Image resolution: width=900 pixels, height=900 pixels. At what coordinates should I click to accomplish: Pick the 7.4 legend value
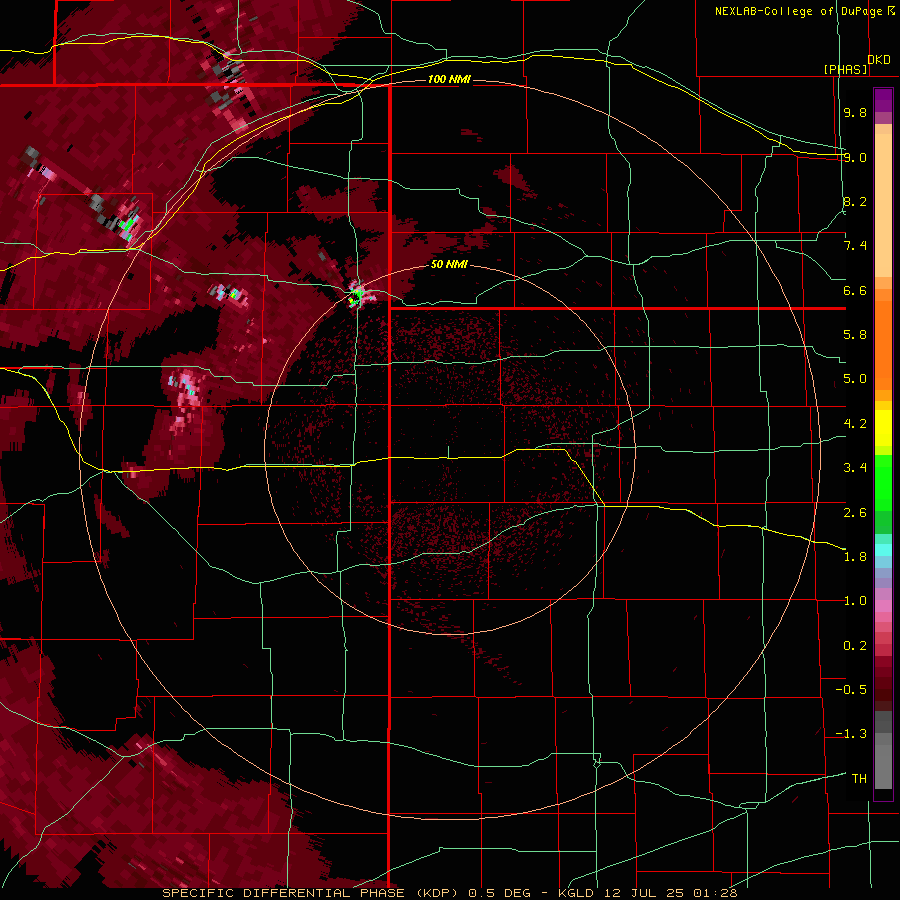(855, 246)
